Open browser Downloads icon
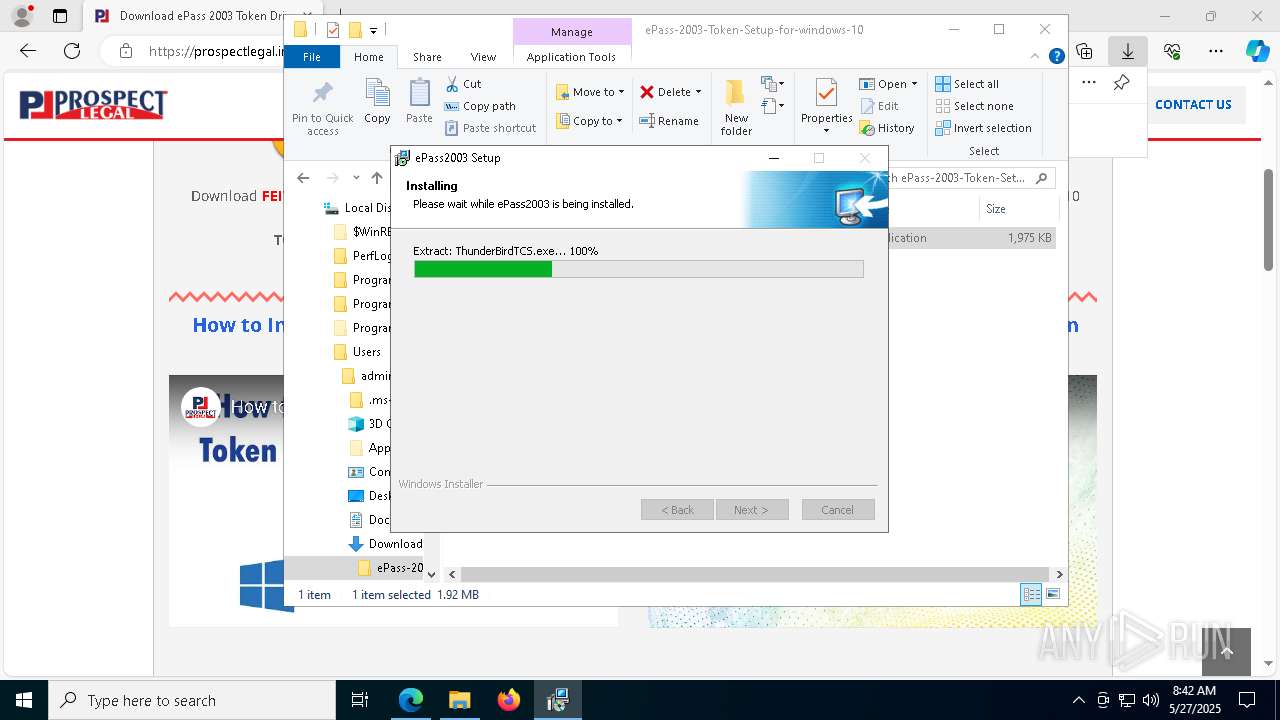 1128,51
